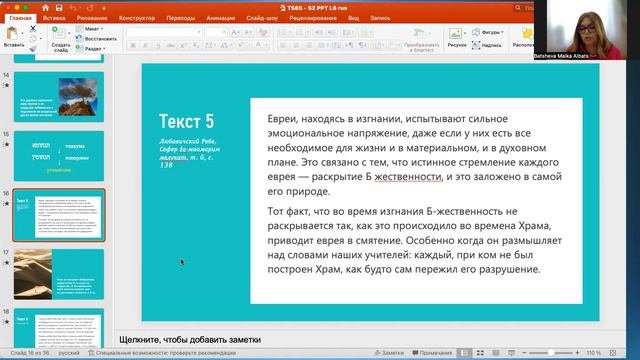Open the Рисунок dropdown arrow
Image resolution: width=640 pixels, height=360 pixels.
[465, 33]
